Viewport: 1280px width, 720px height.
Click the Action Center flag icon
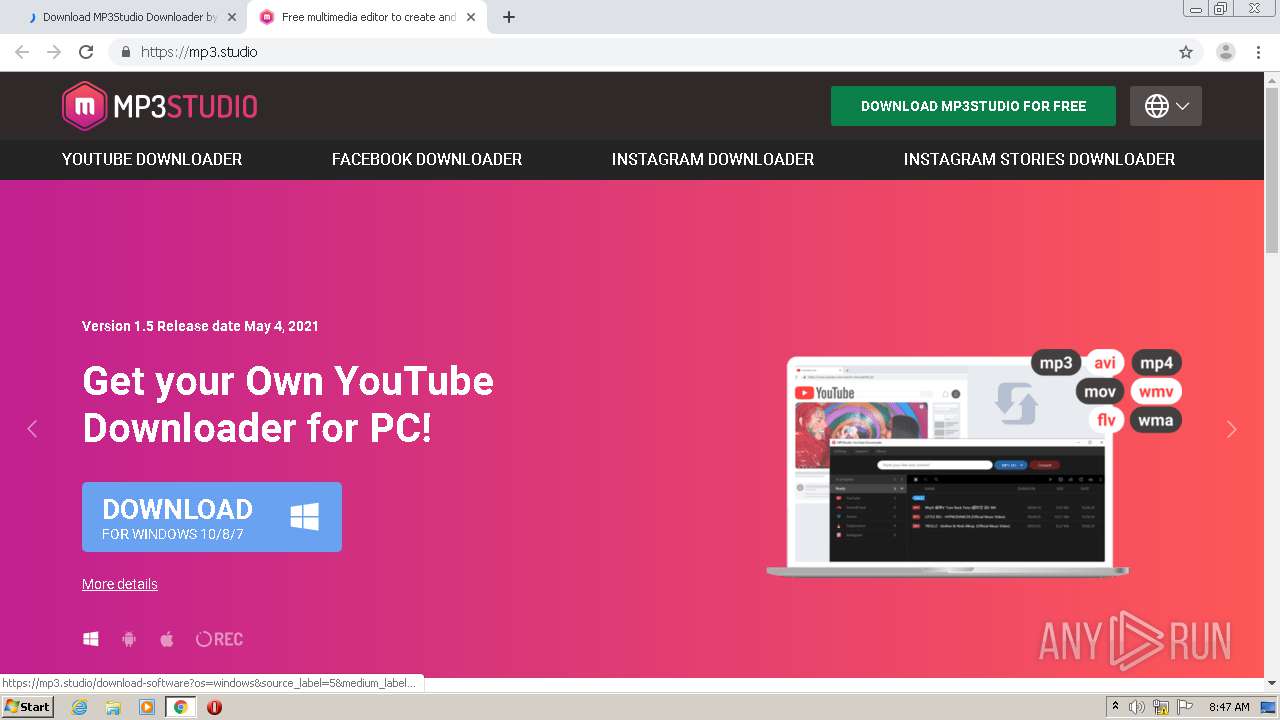(1185, 707)
